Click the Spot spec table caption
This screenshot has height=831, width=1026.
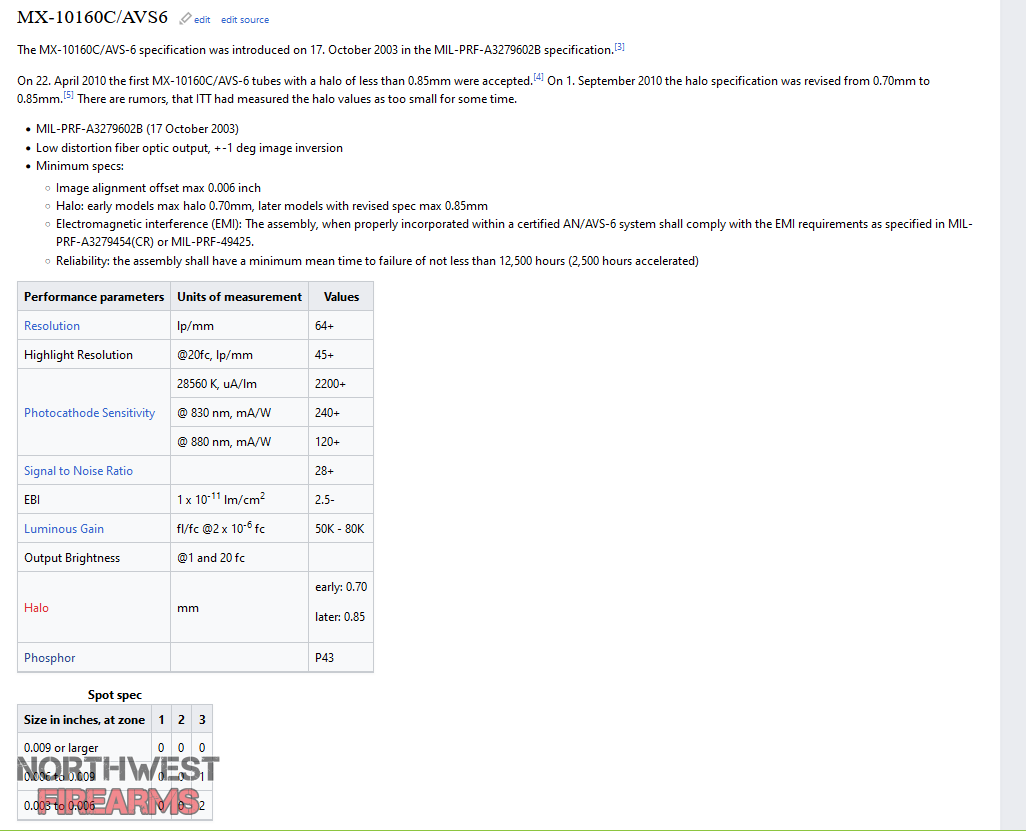115,694
